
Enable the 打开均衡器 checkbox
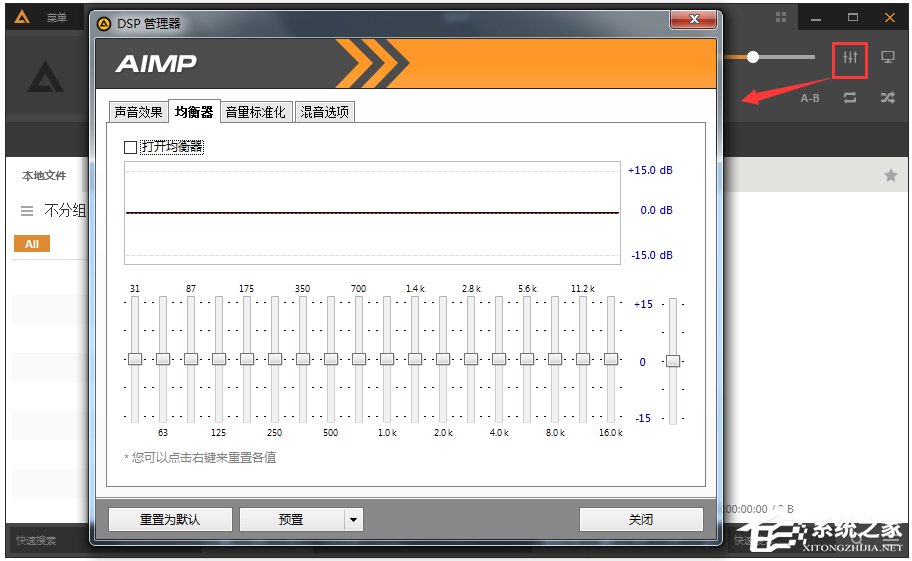point(130,147)
